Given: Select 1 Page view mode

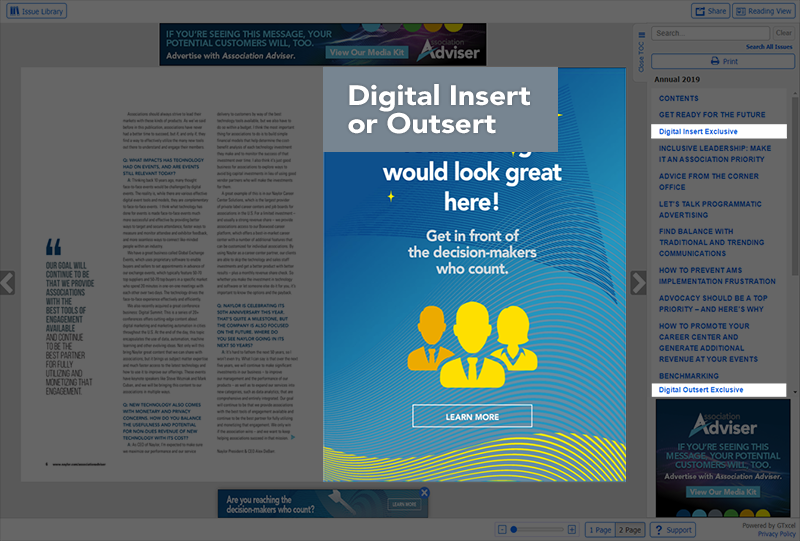Looking at the screenshot, I should click(601, 530).
